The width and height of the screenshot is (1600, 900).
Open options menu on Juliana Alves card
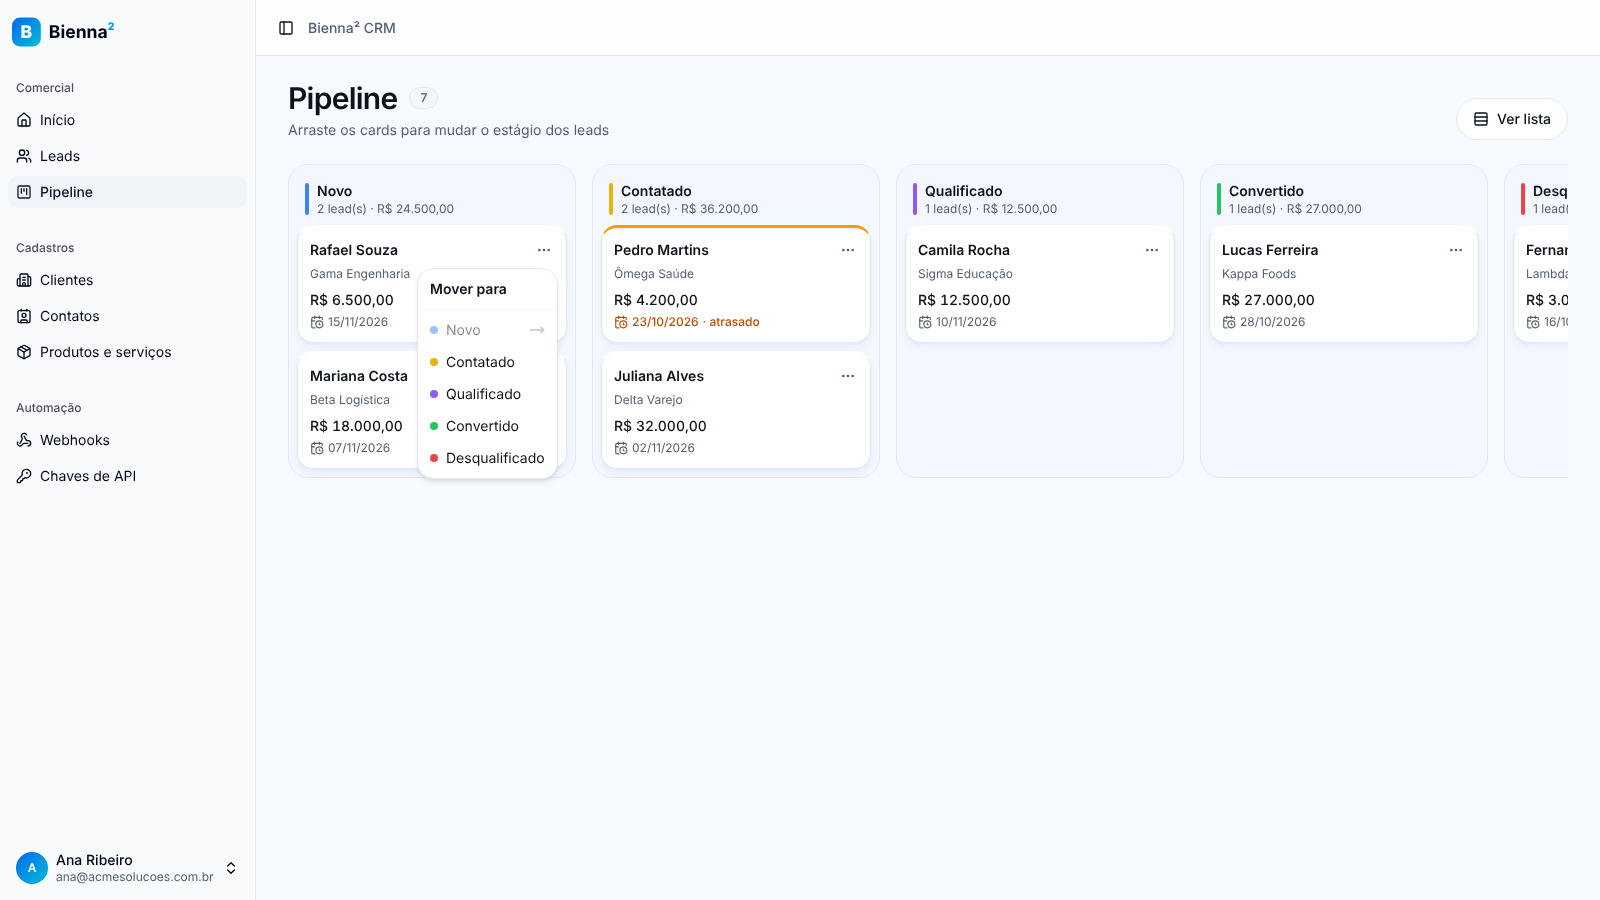click(848, 376)
